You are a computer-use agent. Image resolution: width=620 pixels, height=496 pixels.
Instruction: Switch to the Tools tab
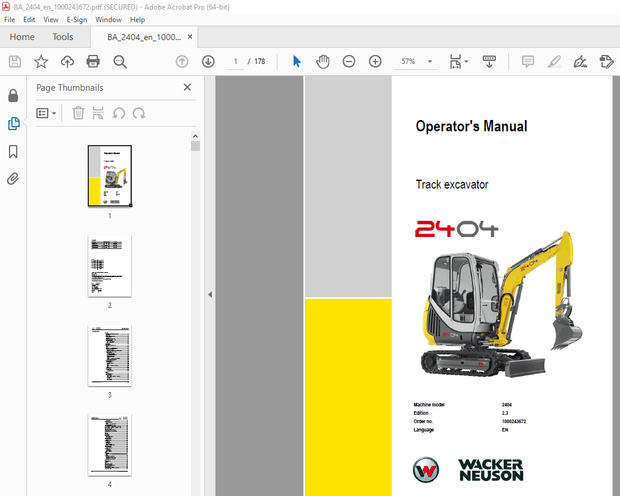tap(62, 37)
